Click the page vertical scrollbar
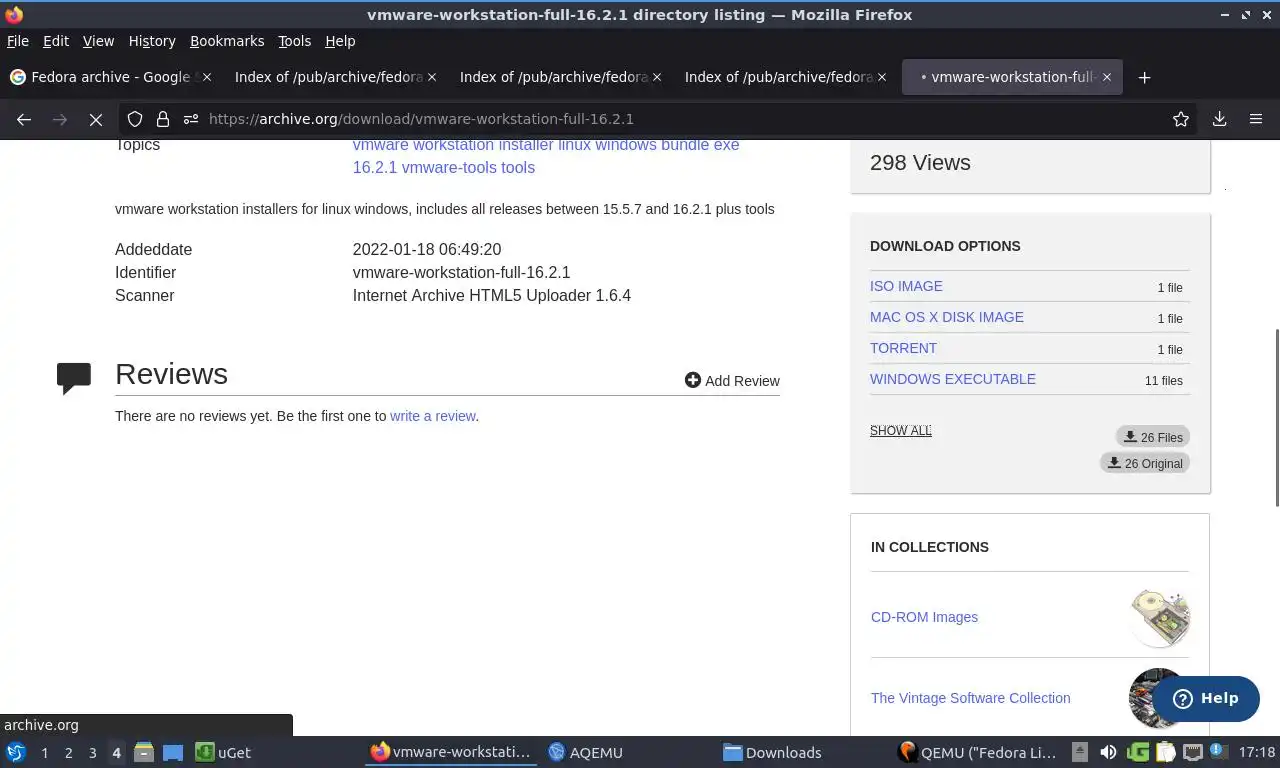Image resolution: width=1280 pixels, height=768 pixels. point(1275,418)
